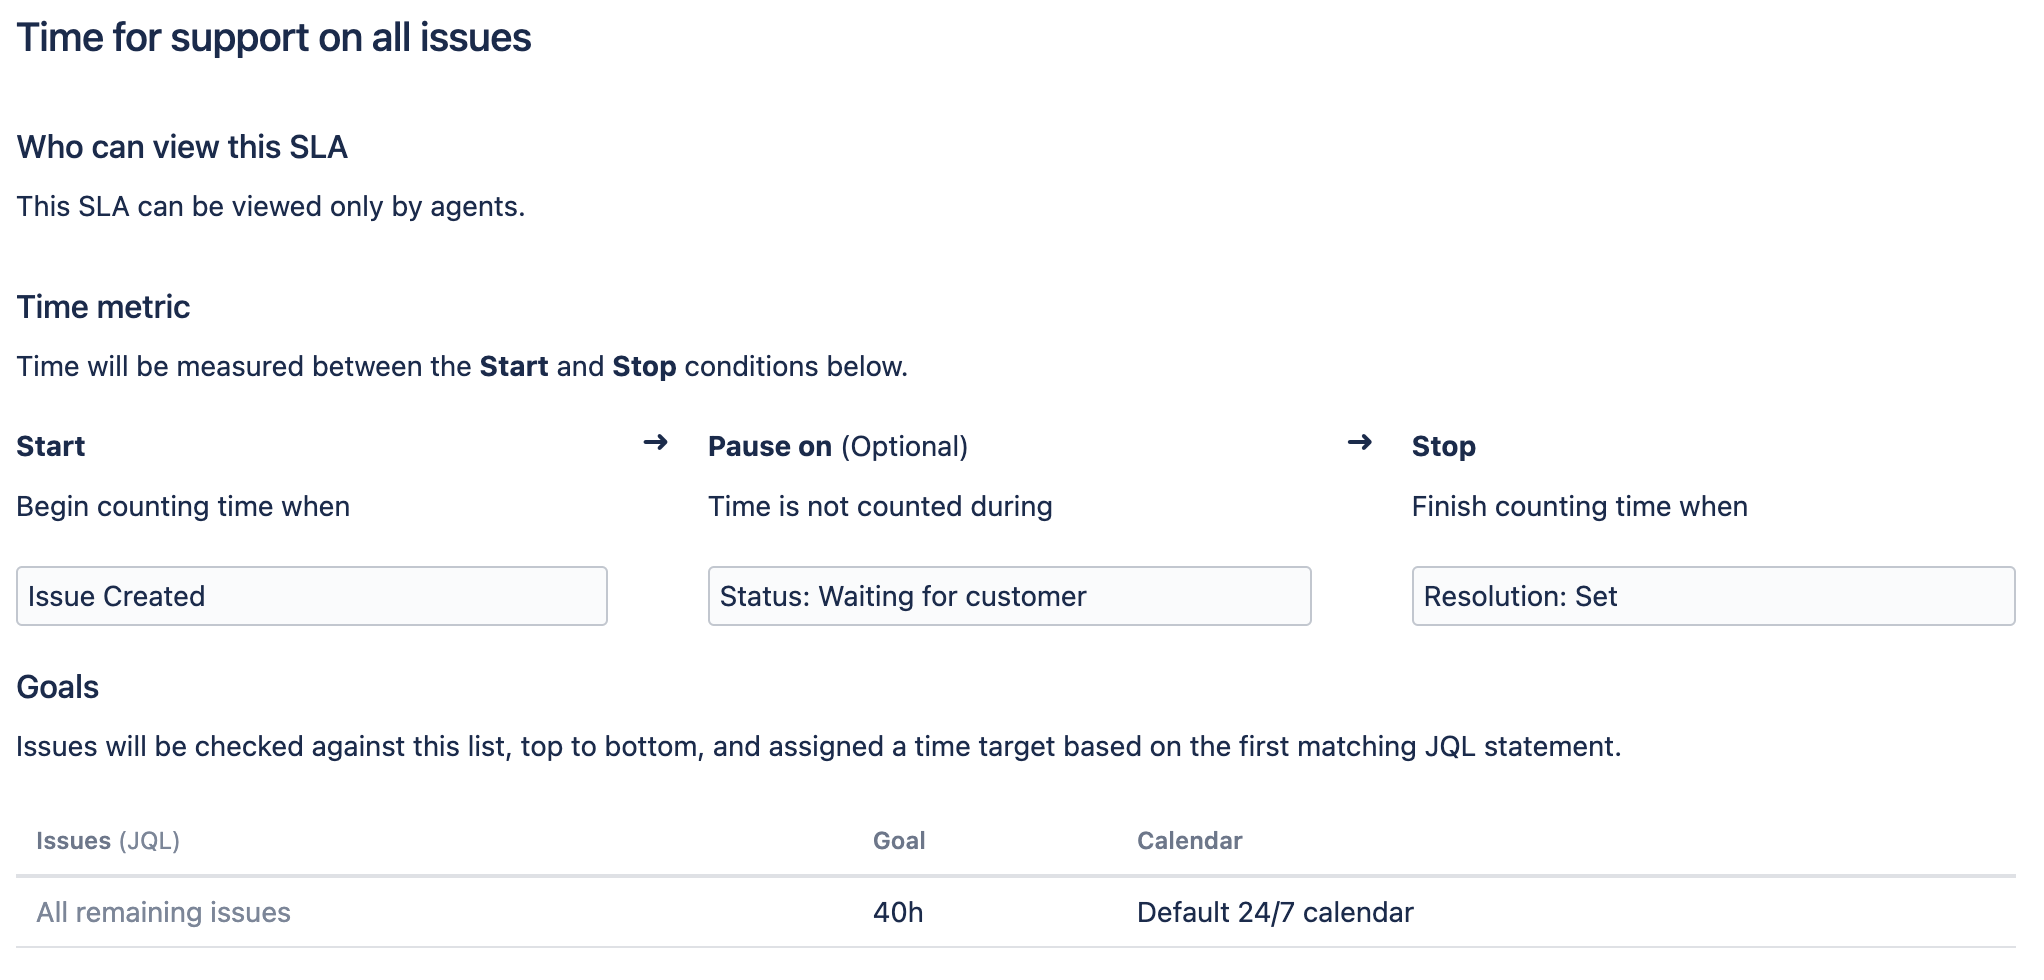Click the Default 24/7 calendar cell
2044x980 pixels.
point(1274,912)
